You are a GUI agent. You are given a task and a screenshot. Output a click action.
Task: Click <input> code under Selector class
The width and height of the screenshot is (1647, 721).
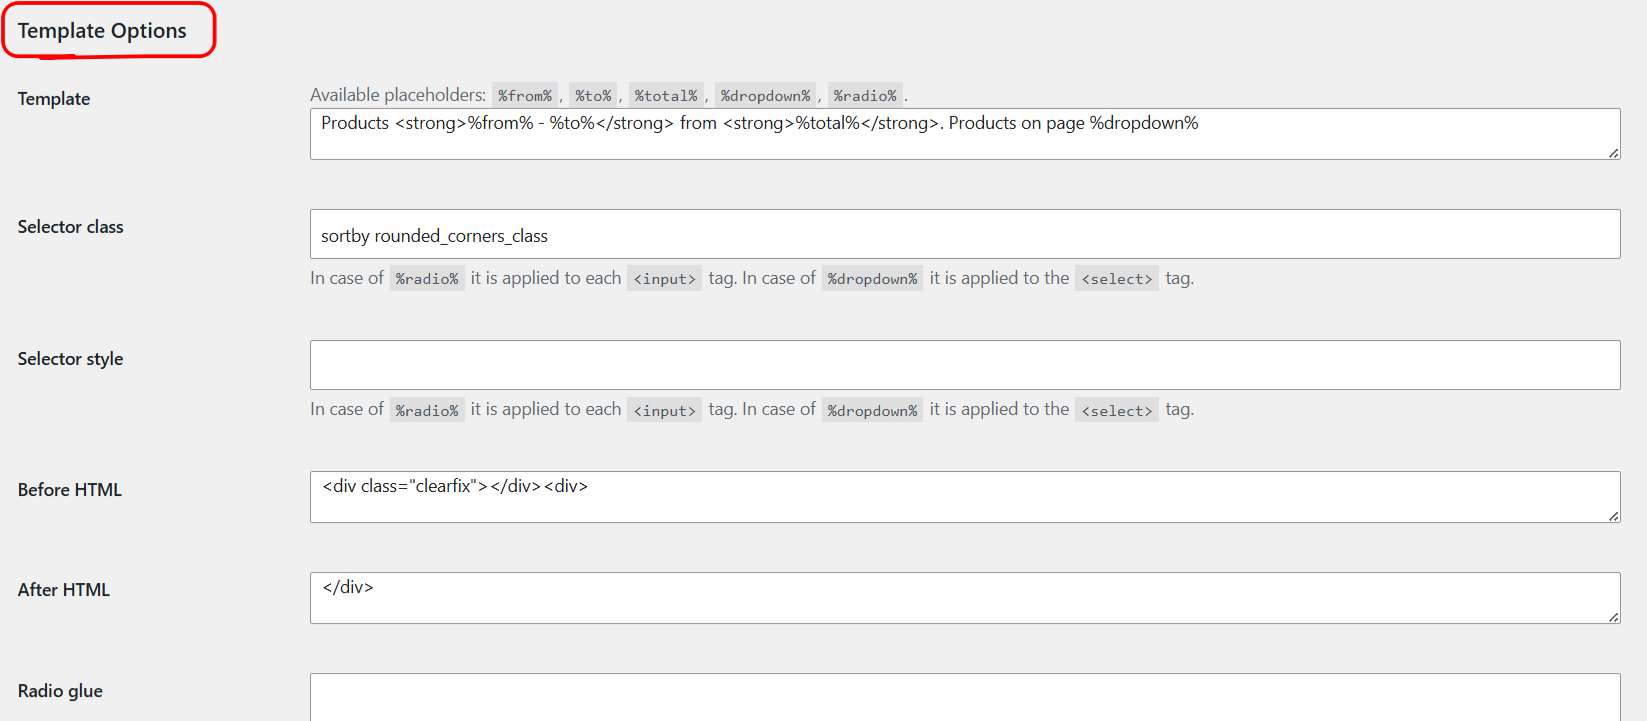665,279
